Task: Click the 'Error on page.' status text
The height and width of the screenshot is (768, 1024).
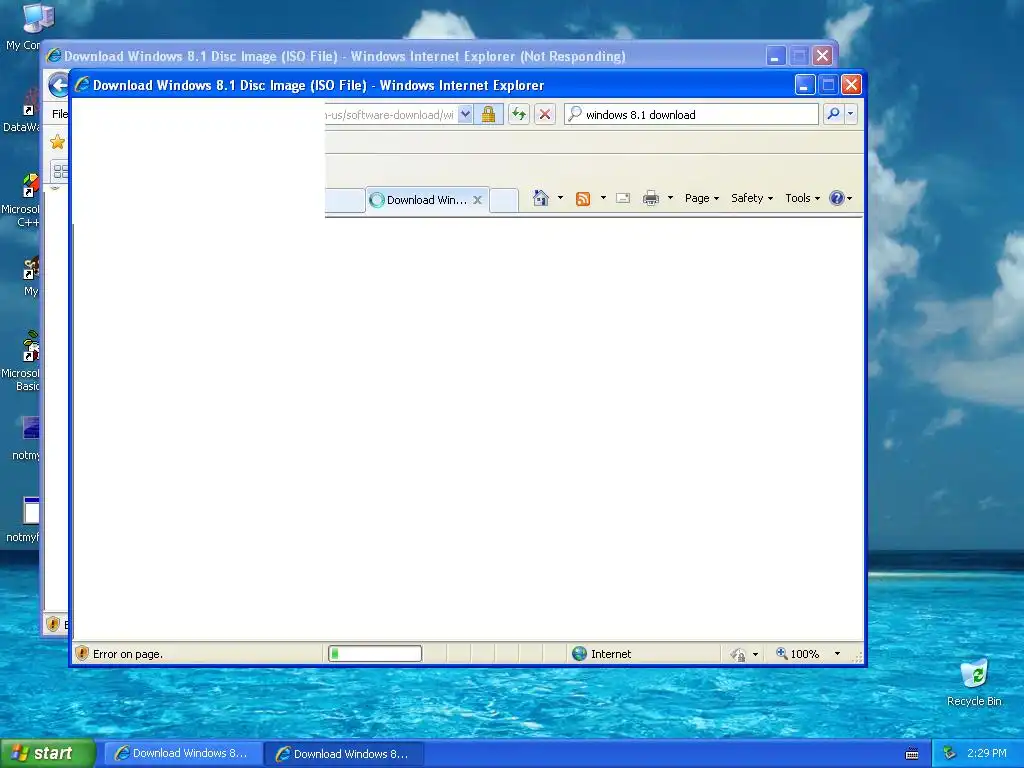Action: click(128, 654)
